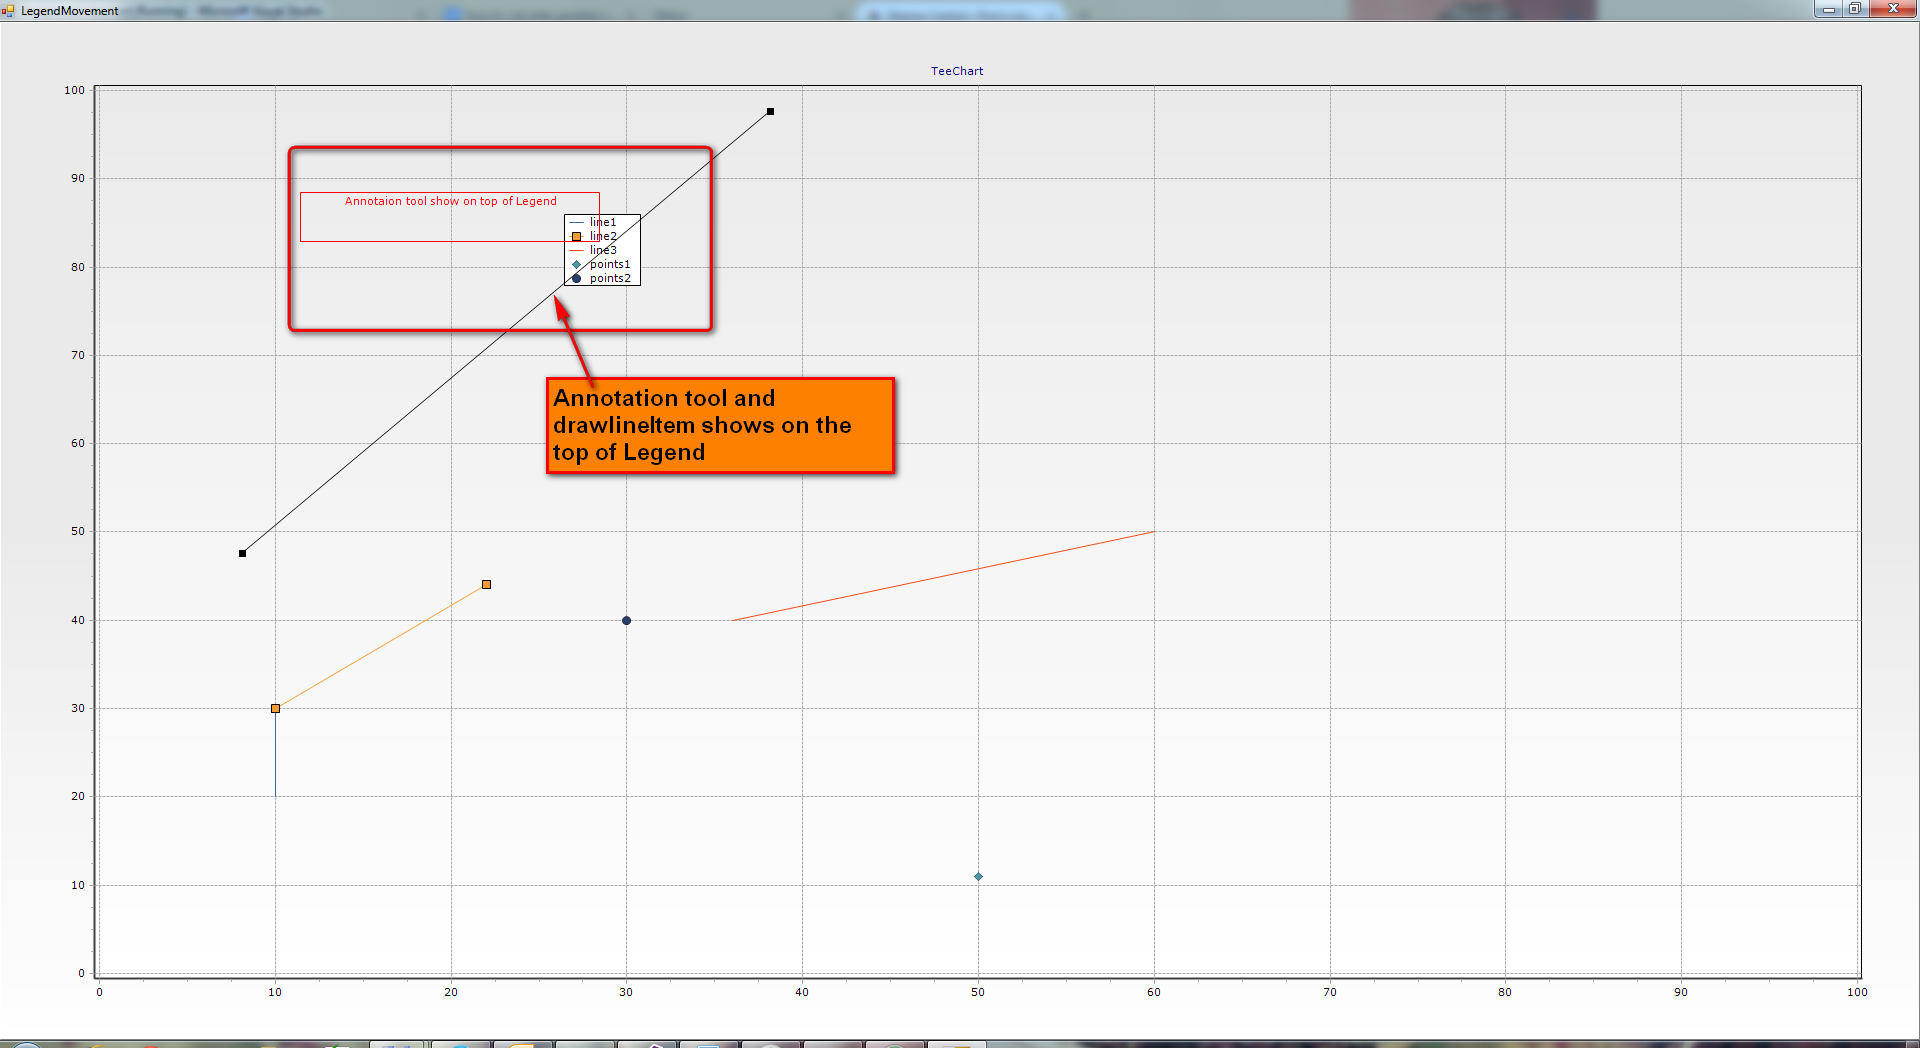Click the teal points1 diamond marker
1920x1048 pixels.
tap(978, 876)
